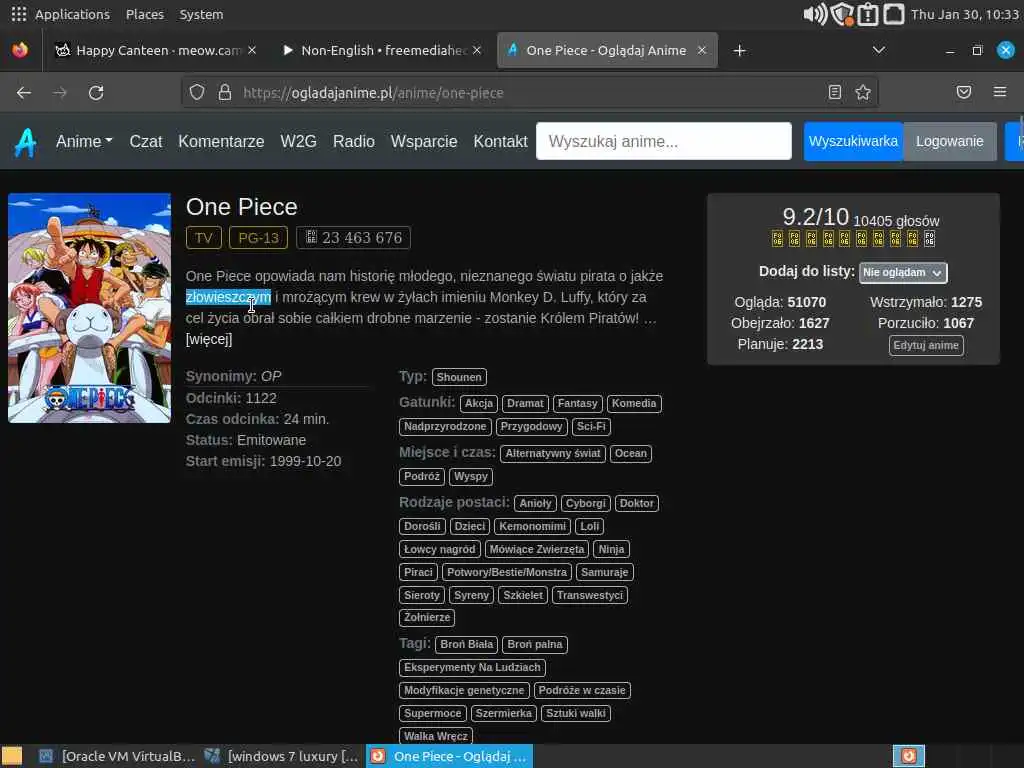This screenshot has width=1024, height=768.
Task: Close the One Piece tab
Action: pos(702,50)
